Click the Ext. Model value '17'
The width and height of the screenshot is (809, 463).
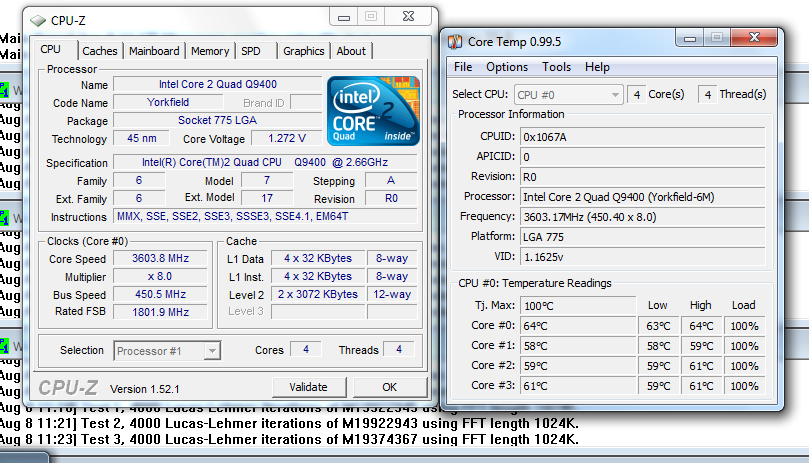click(267, 198)
